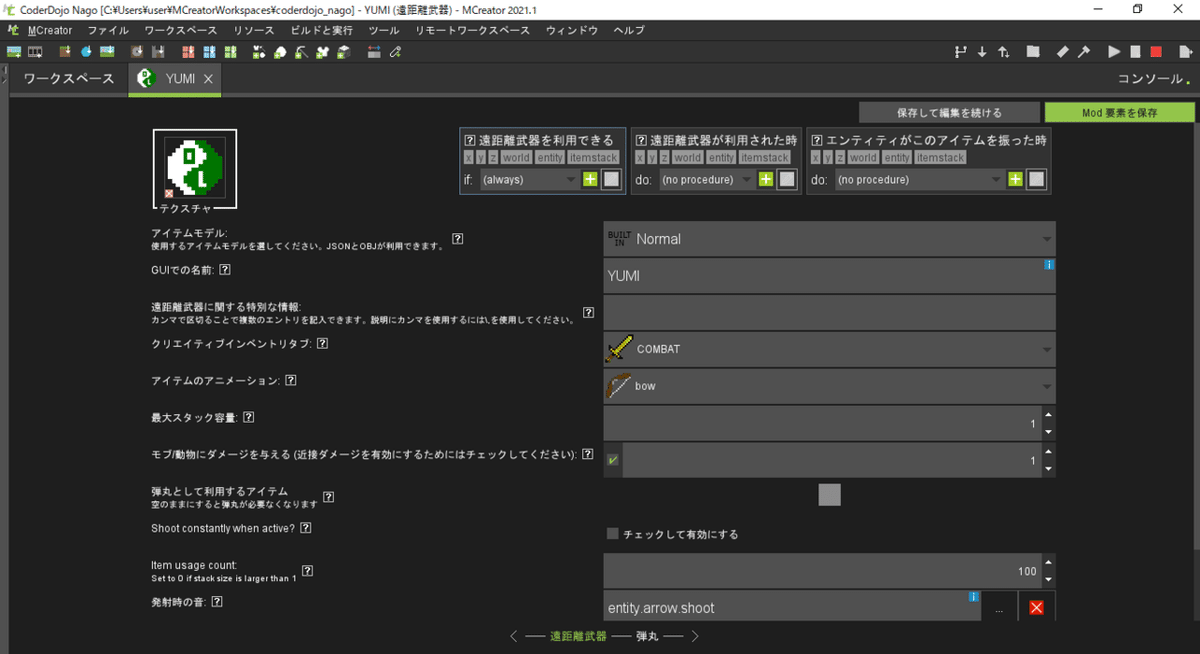Export the mod file using rightmost toolbar icon

[x=1185, y=51]
